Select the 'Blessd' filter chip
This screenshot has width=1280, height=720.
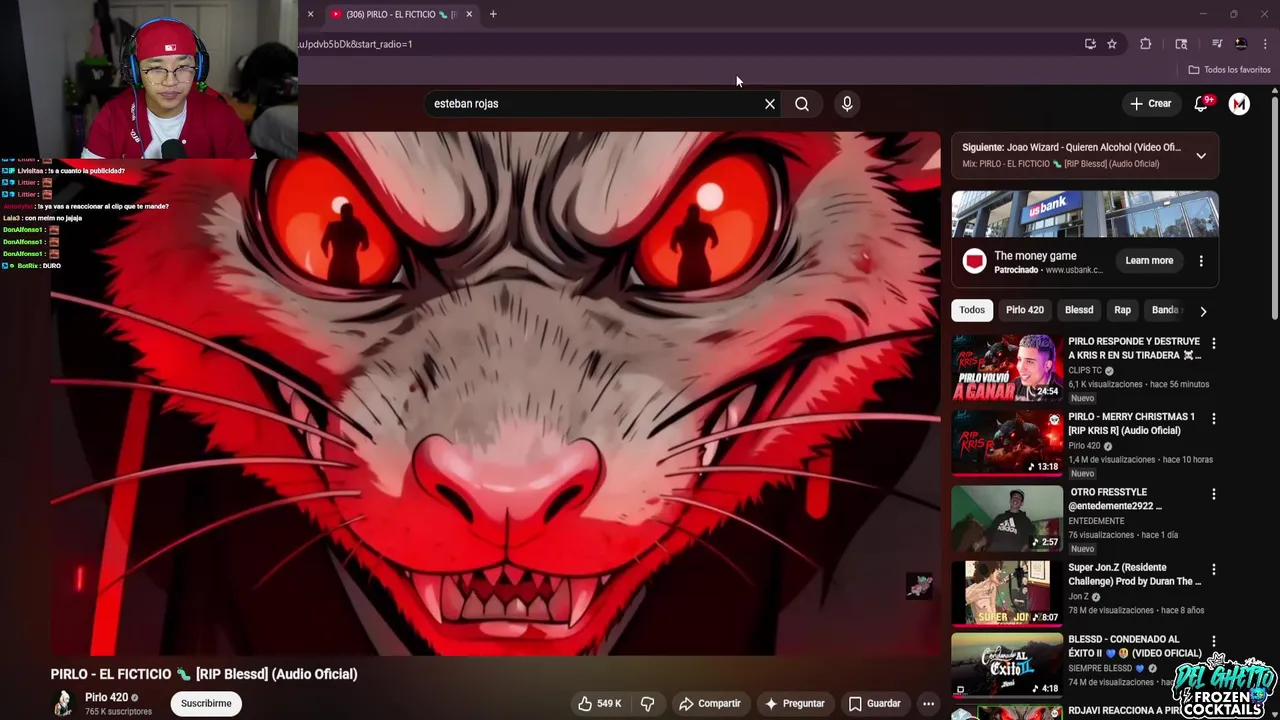pos(1079,310)
